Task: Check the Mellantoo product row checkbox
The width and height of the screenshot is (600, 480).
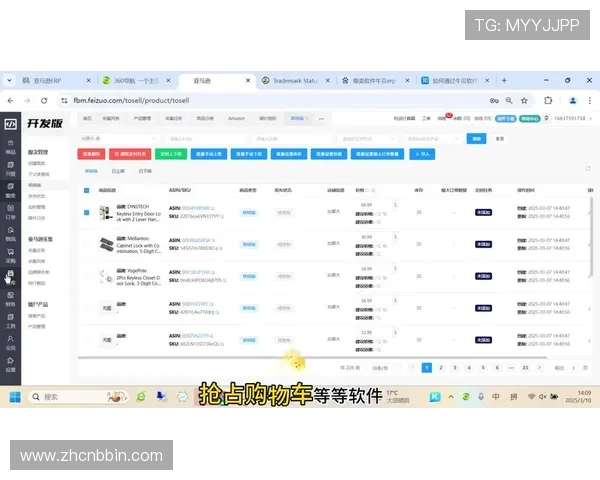Action: point(86,244)
